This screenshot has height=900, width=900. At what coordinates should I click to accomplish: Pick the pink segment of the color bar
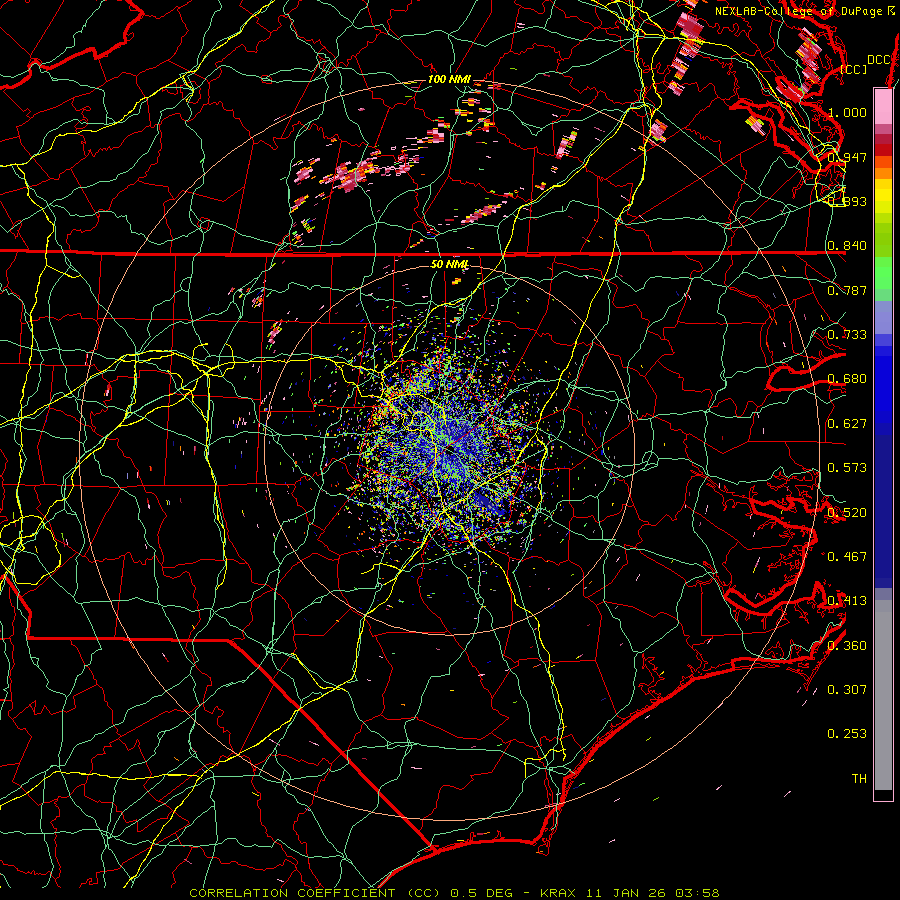click(x=883, y=106)
